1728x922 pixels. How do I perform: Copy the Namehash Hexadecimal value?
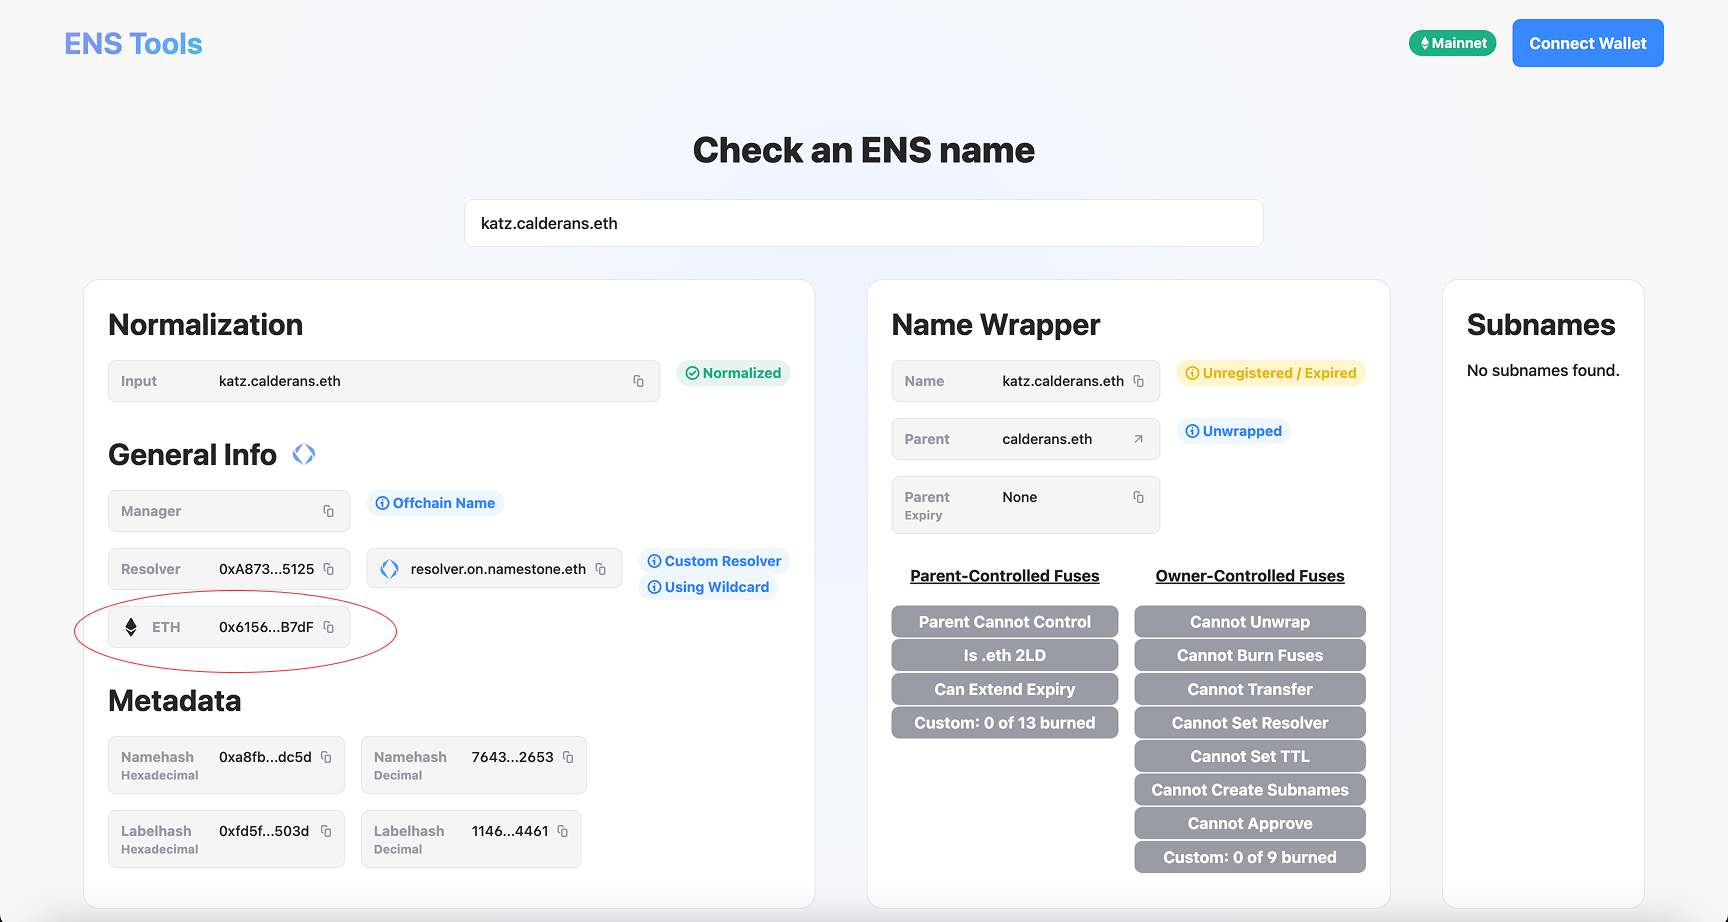pos(326,757)
